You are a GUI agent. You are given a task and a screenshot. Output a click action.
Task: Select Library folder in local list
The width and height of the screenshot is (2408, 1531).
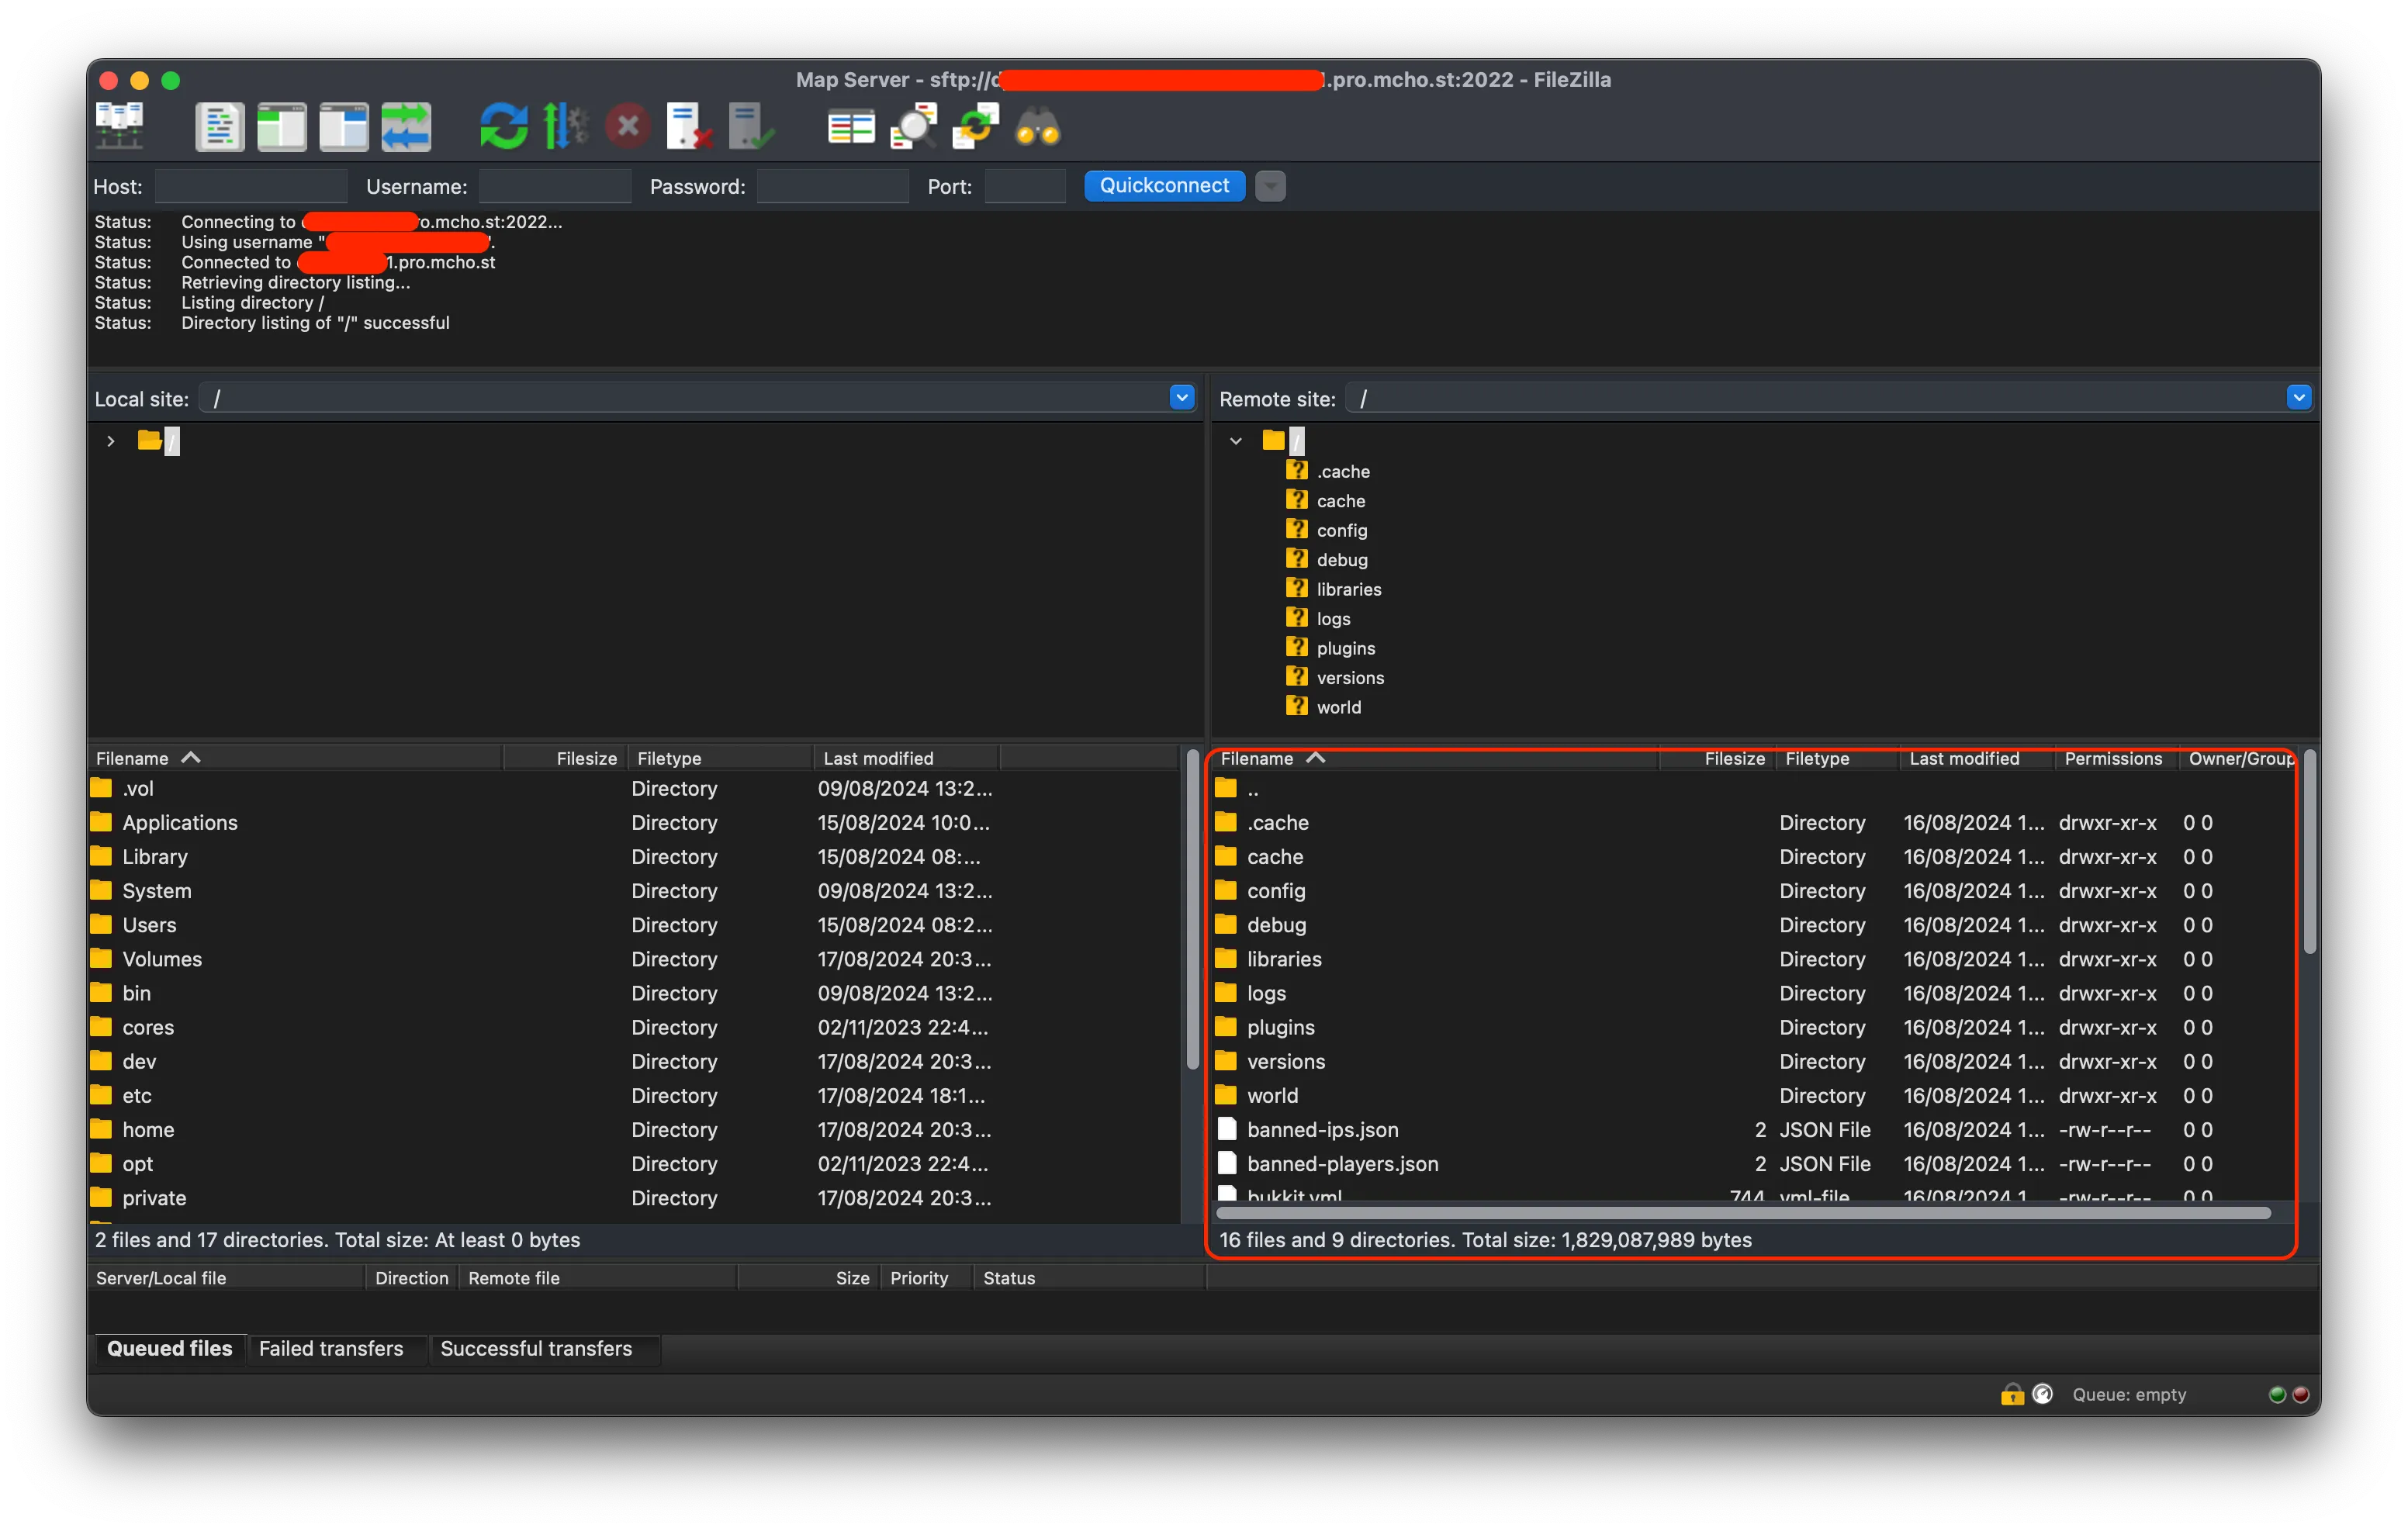tap(634, 857)
